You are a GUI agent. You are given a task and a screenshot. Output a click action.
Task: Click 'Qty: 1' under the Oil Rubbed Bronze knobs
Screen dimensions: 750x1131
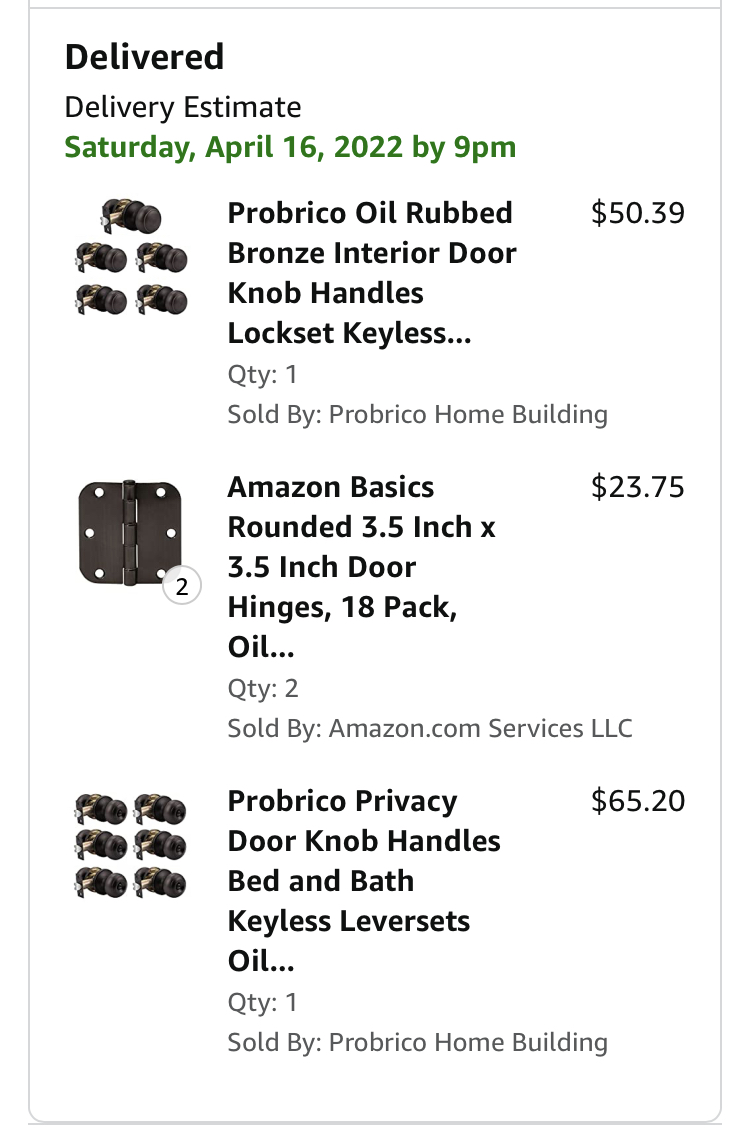[262, 375]
